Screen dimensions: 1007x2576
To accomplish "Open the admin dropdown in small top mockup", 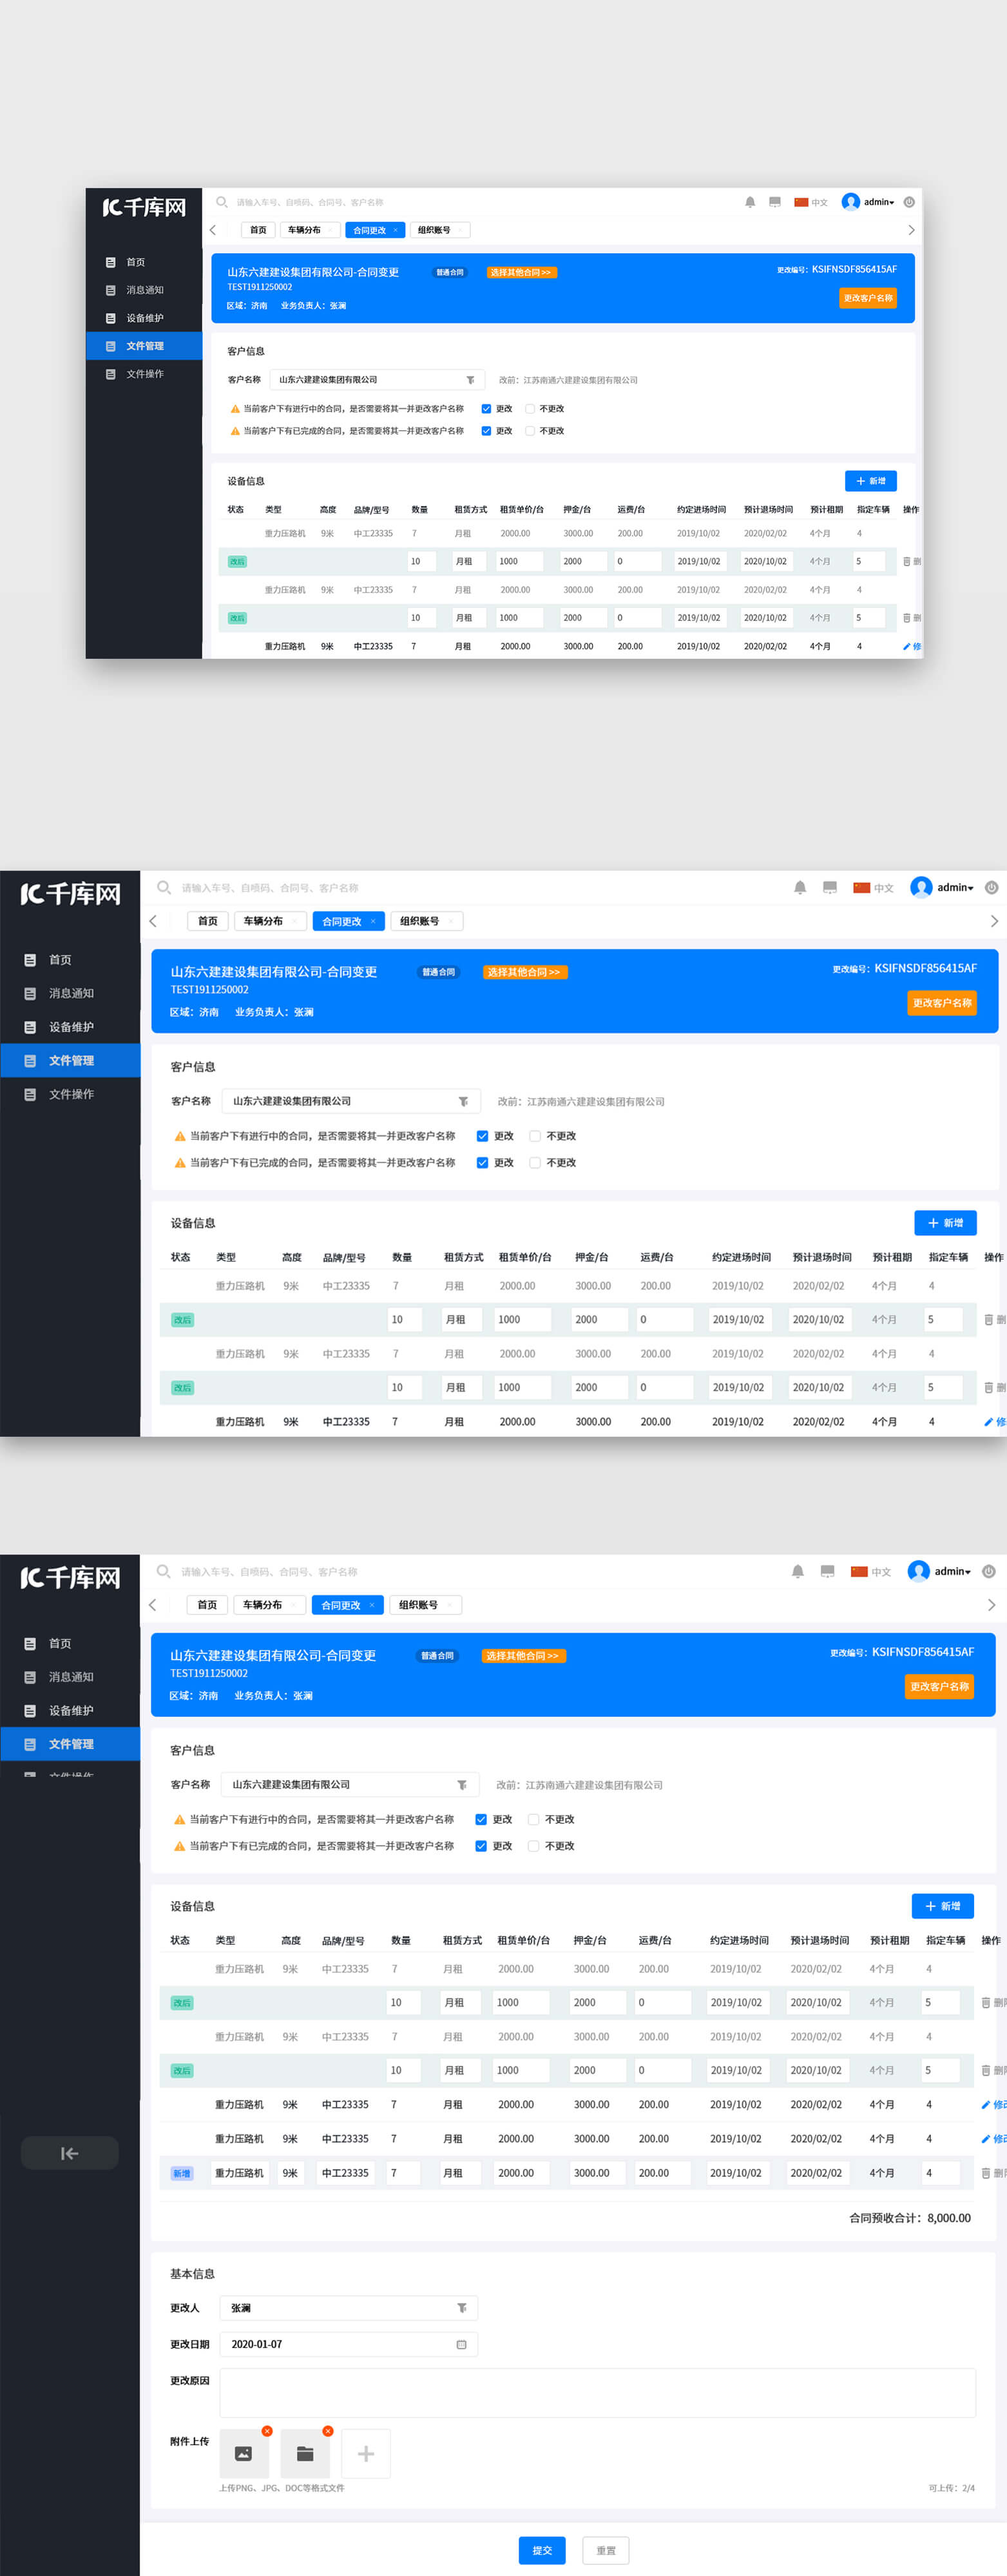I will [868, 202].
